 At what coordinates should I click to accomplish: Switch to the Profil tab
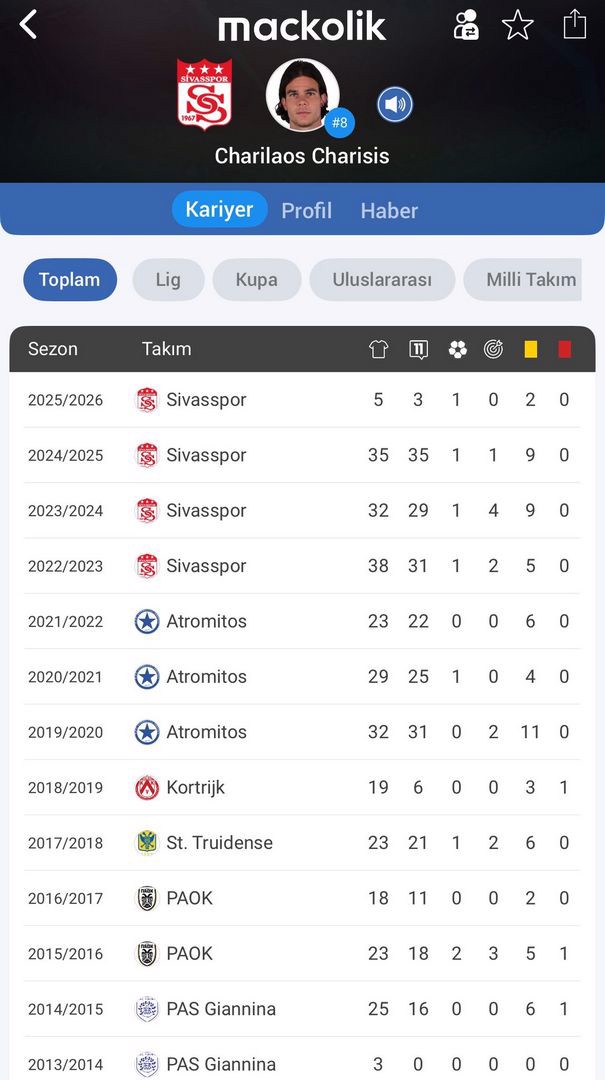click(306, 211)
